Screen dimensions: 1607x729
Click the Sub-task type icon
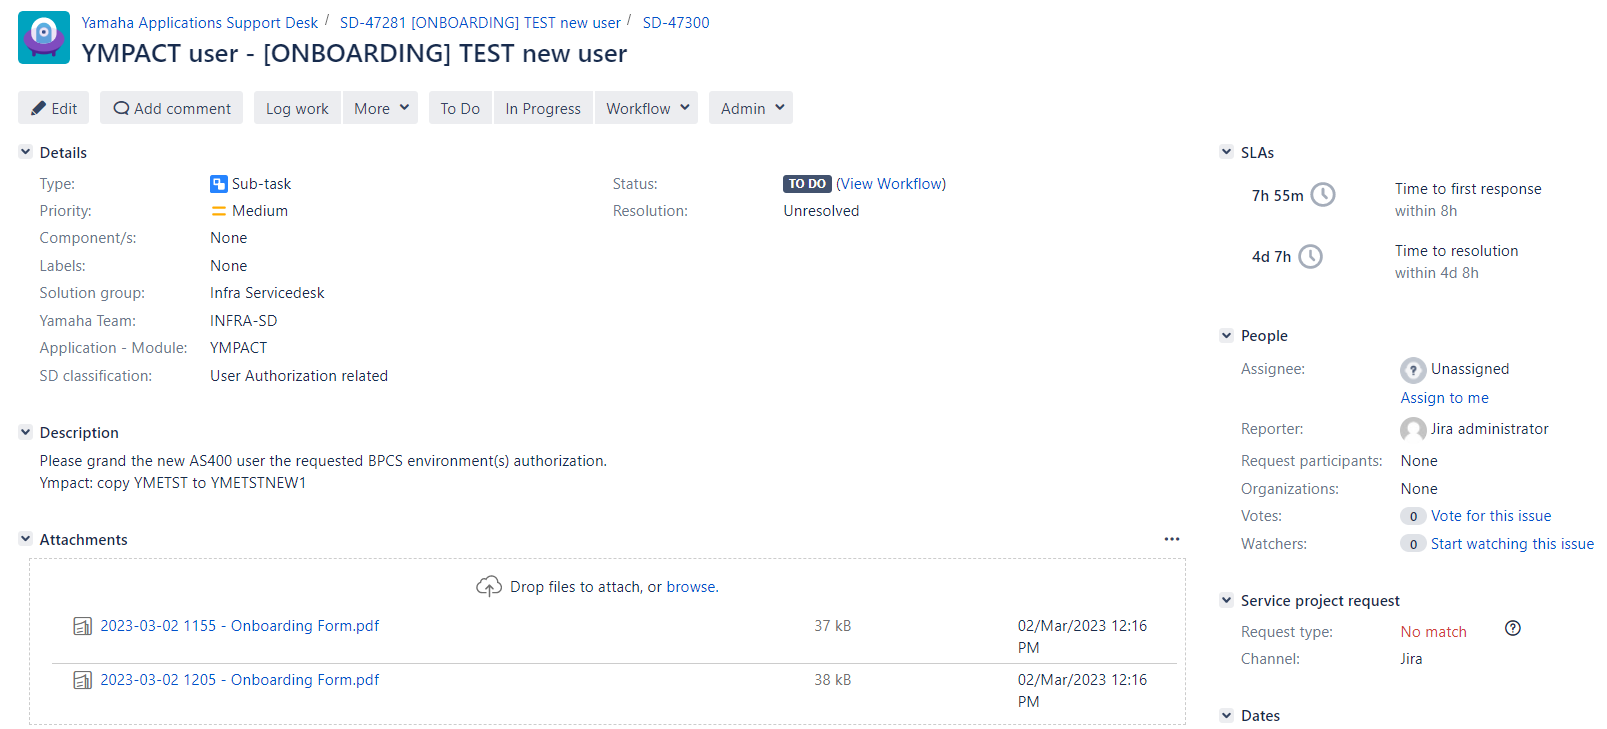pos(218,184)
